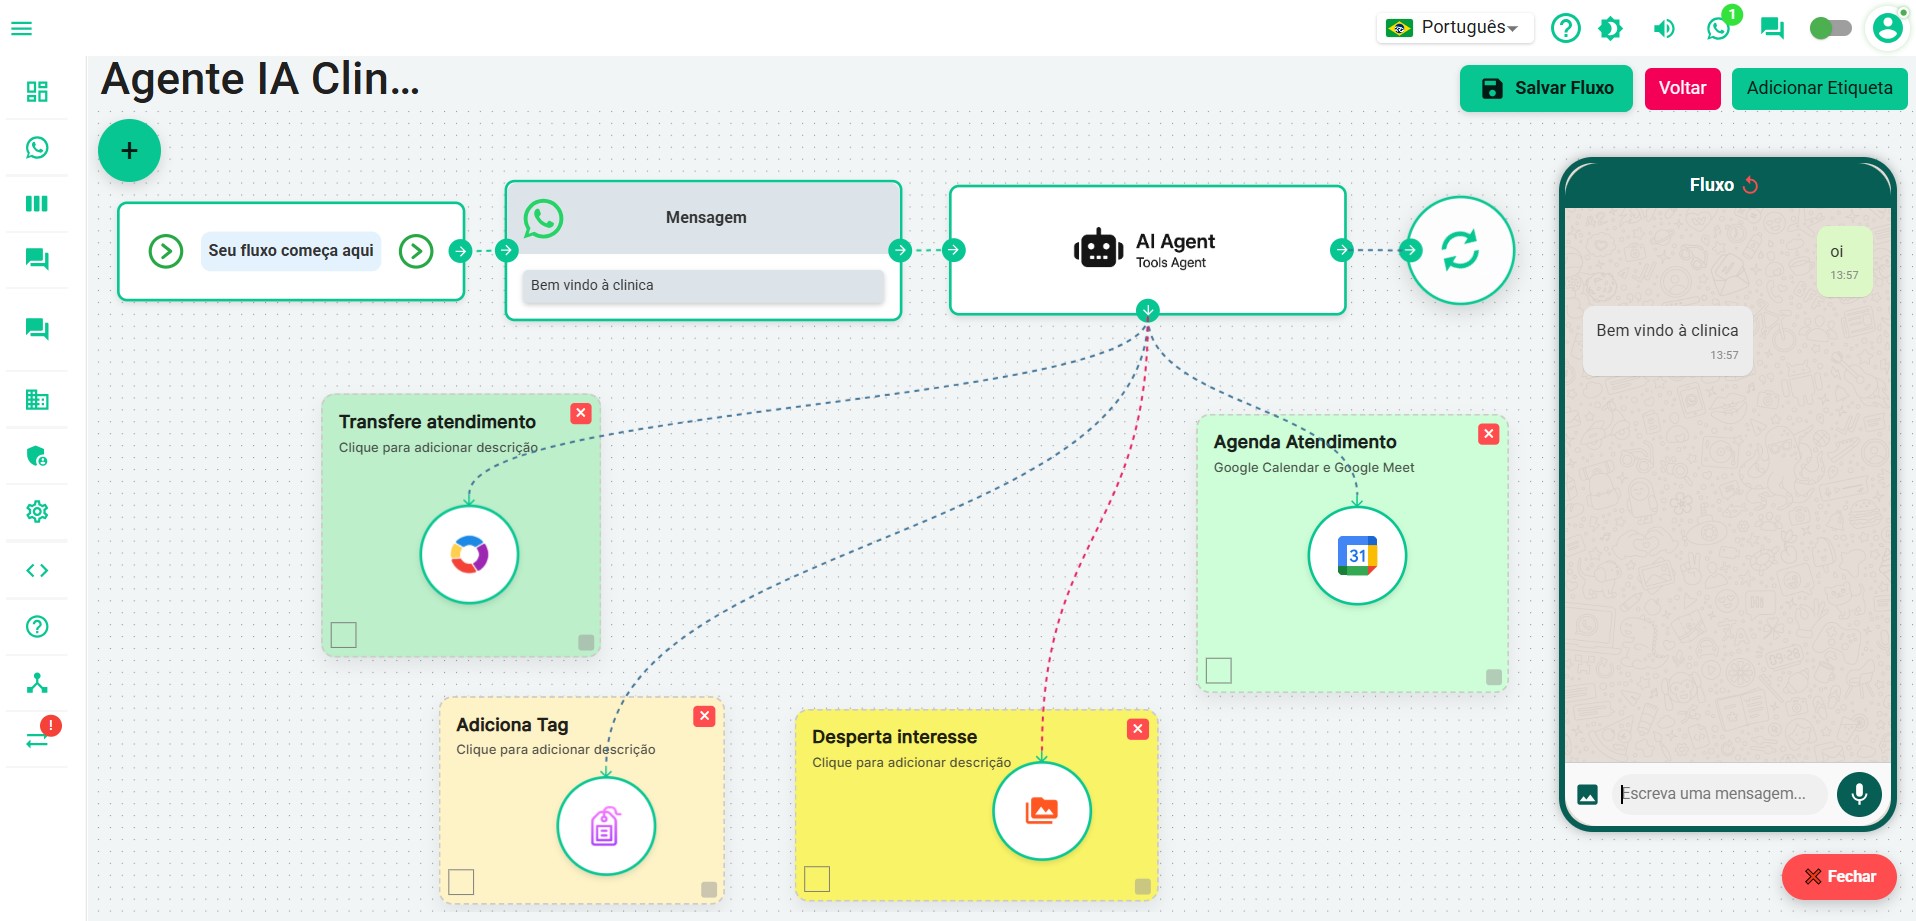Reset the Fluxo chat preview
Image resolution: width=1916 pixels, height=921 pixels.
(1750, 185)
